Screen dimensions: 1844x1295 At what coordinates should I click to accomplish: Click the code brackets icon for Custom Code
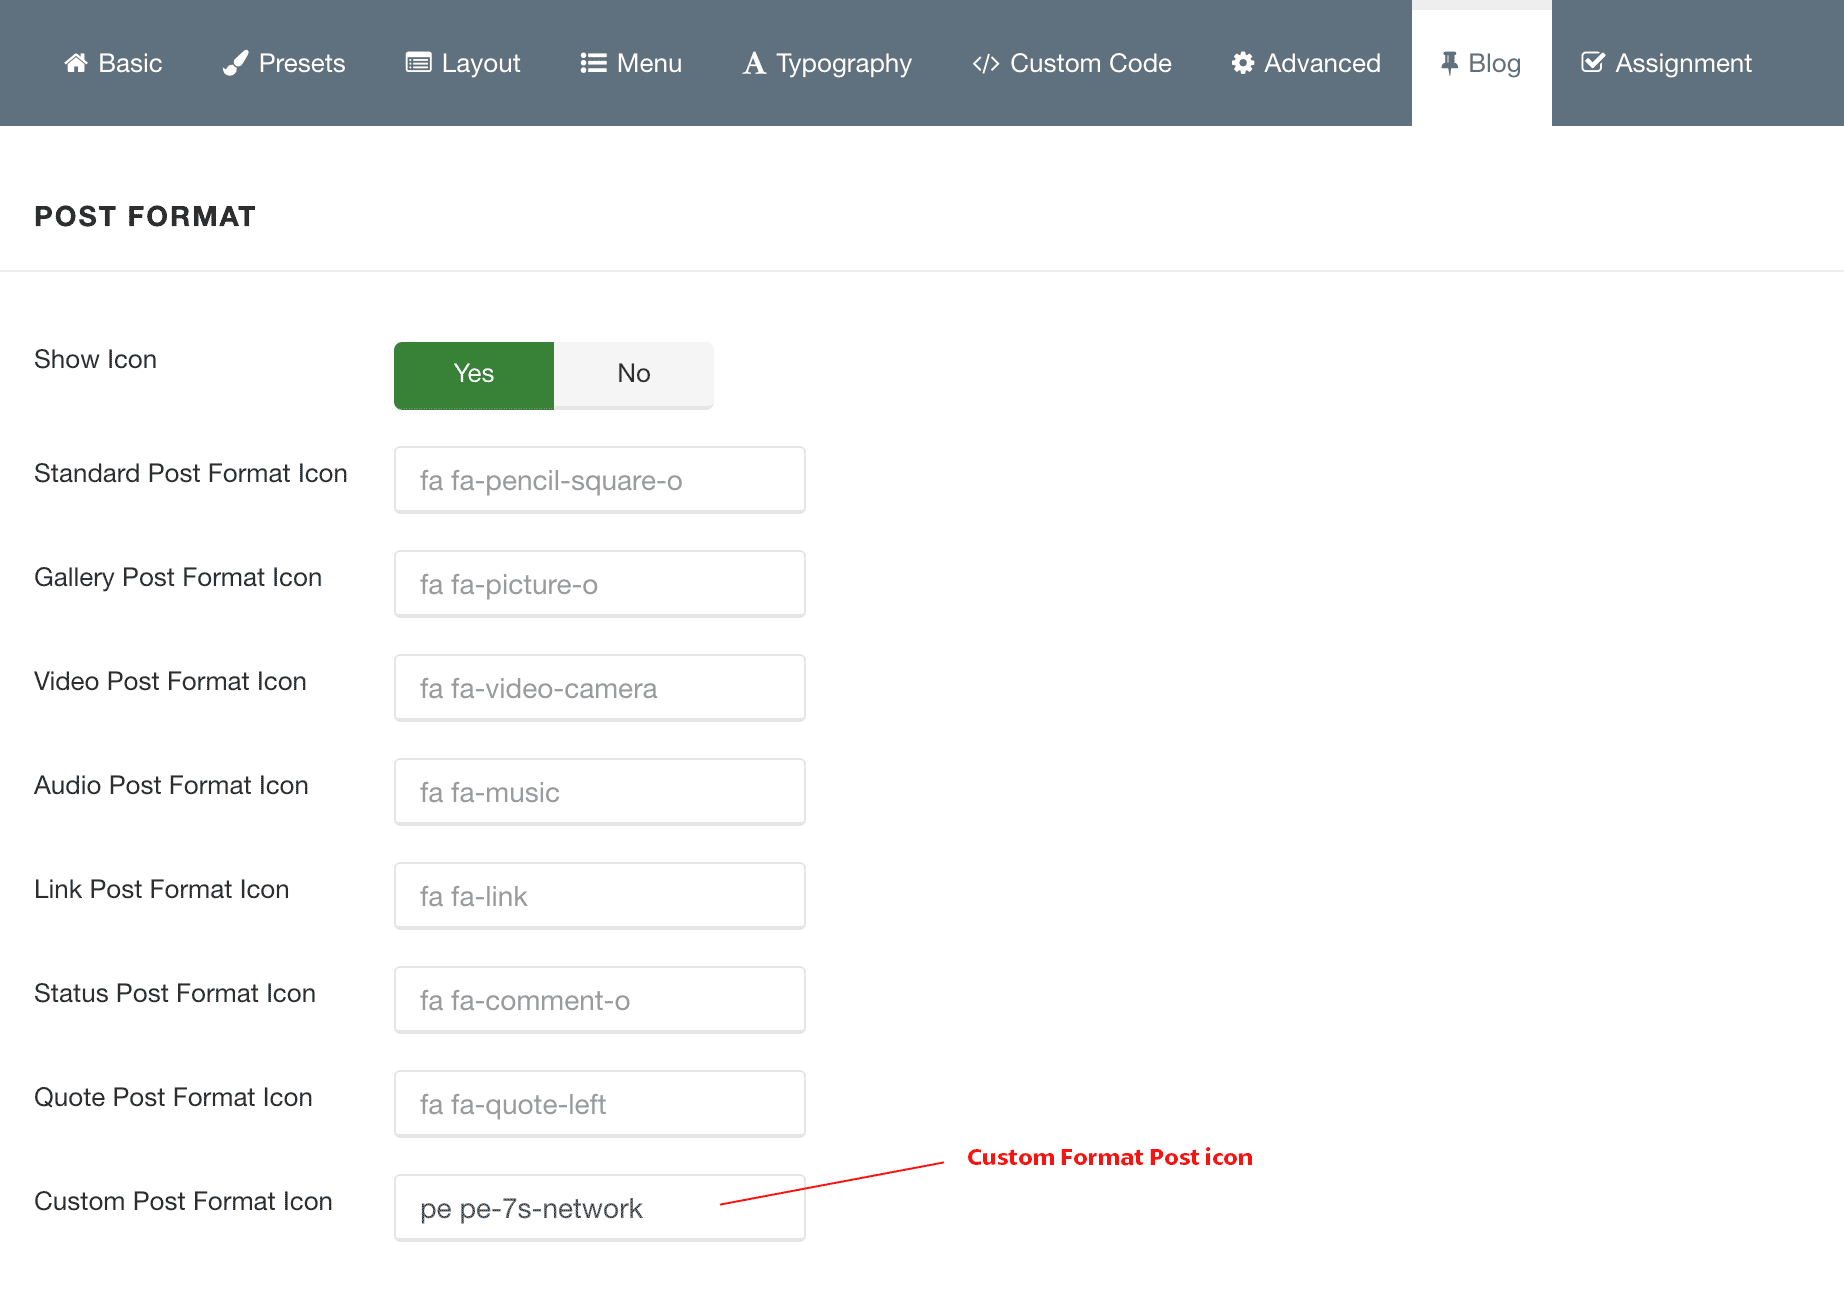pyautogui.click(x=985, y=63)
